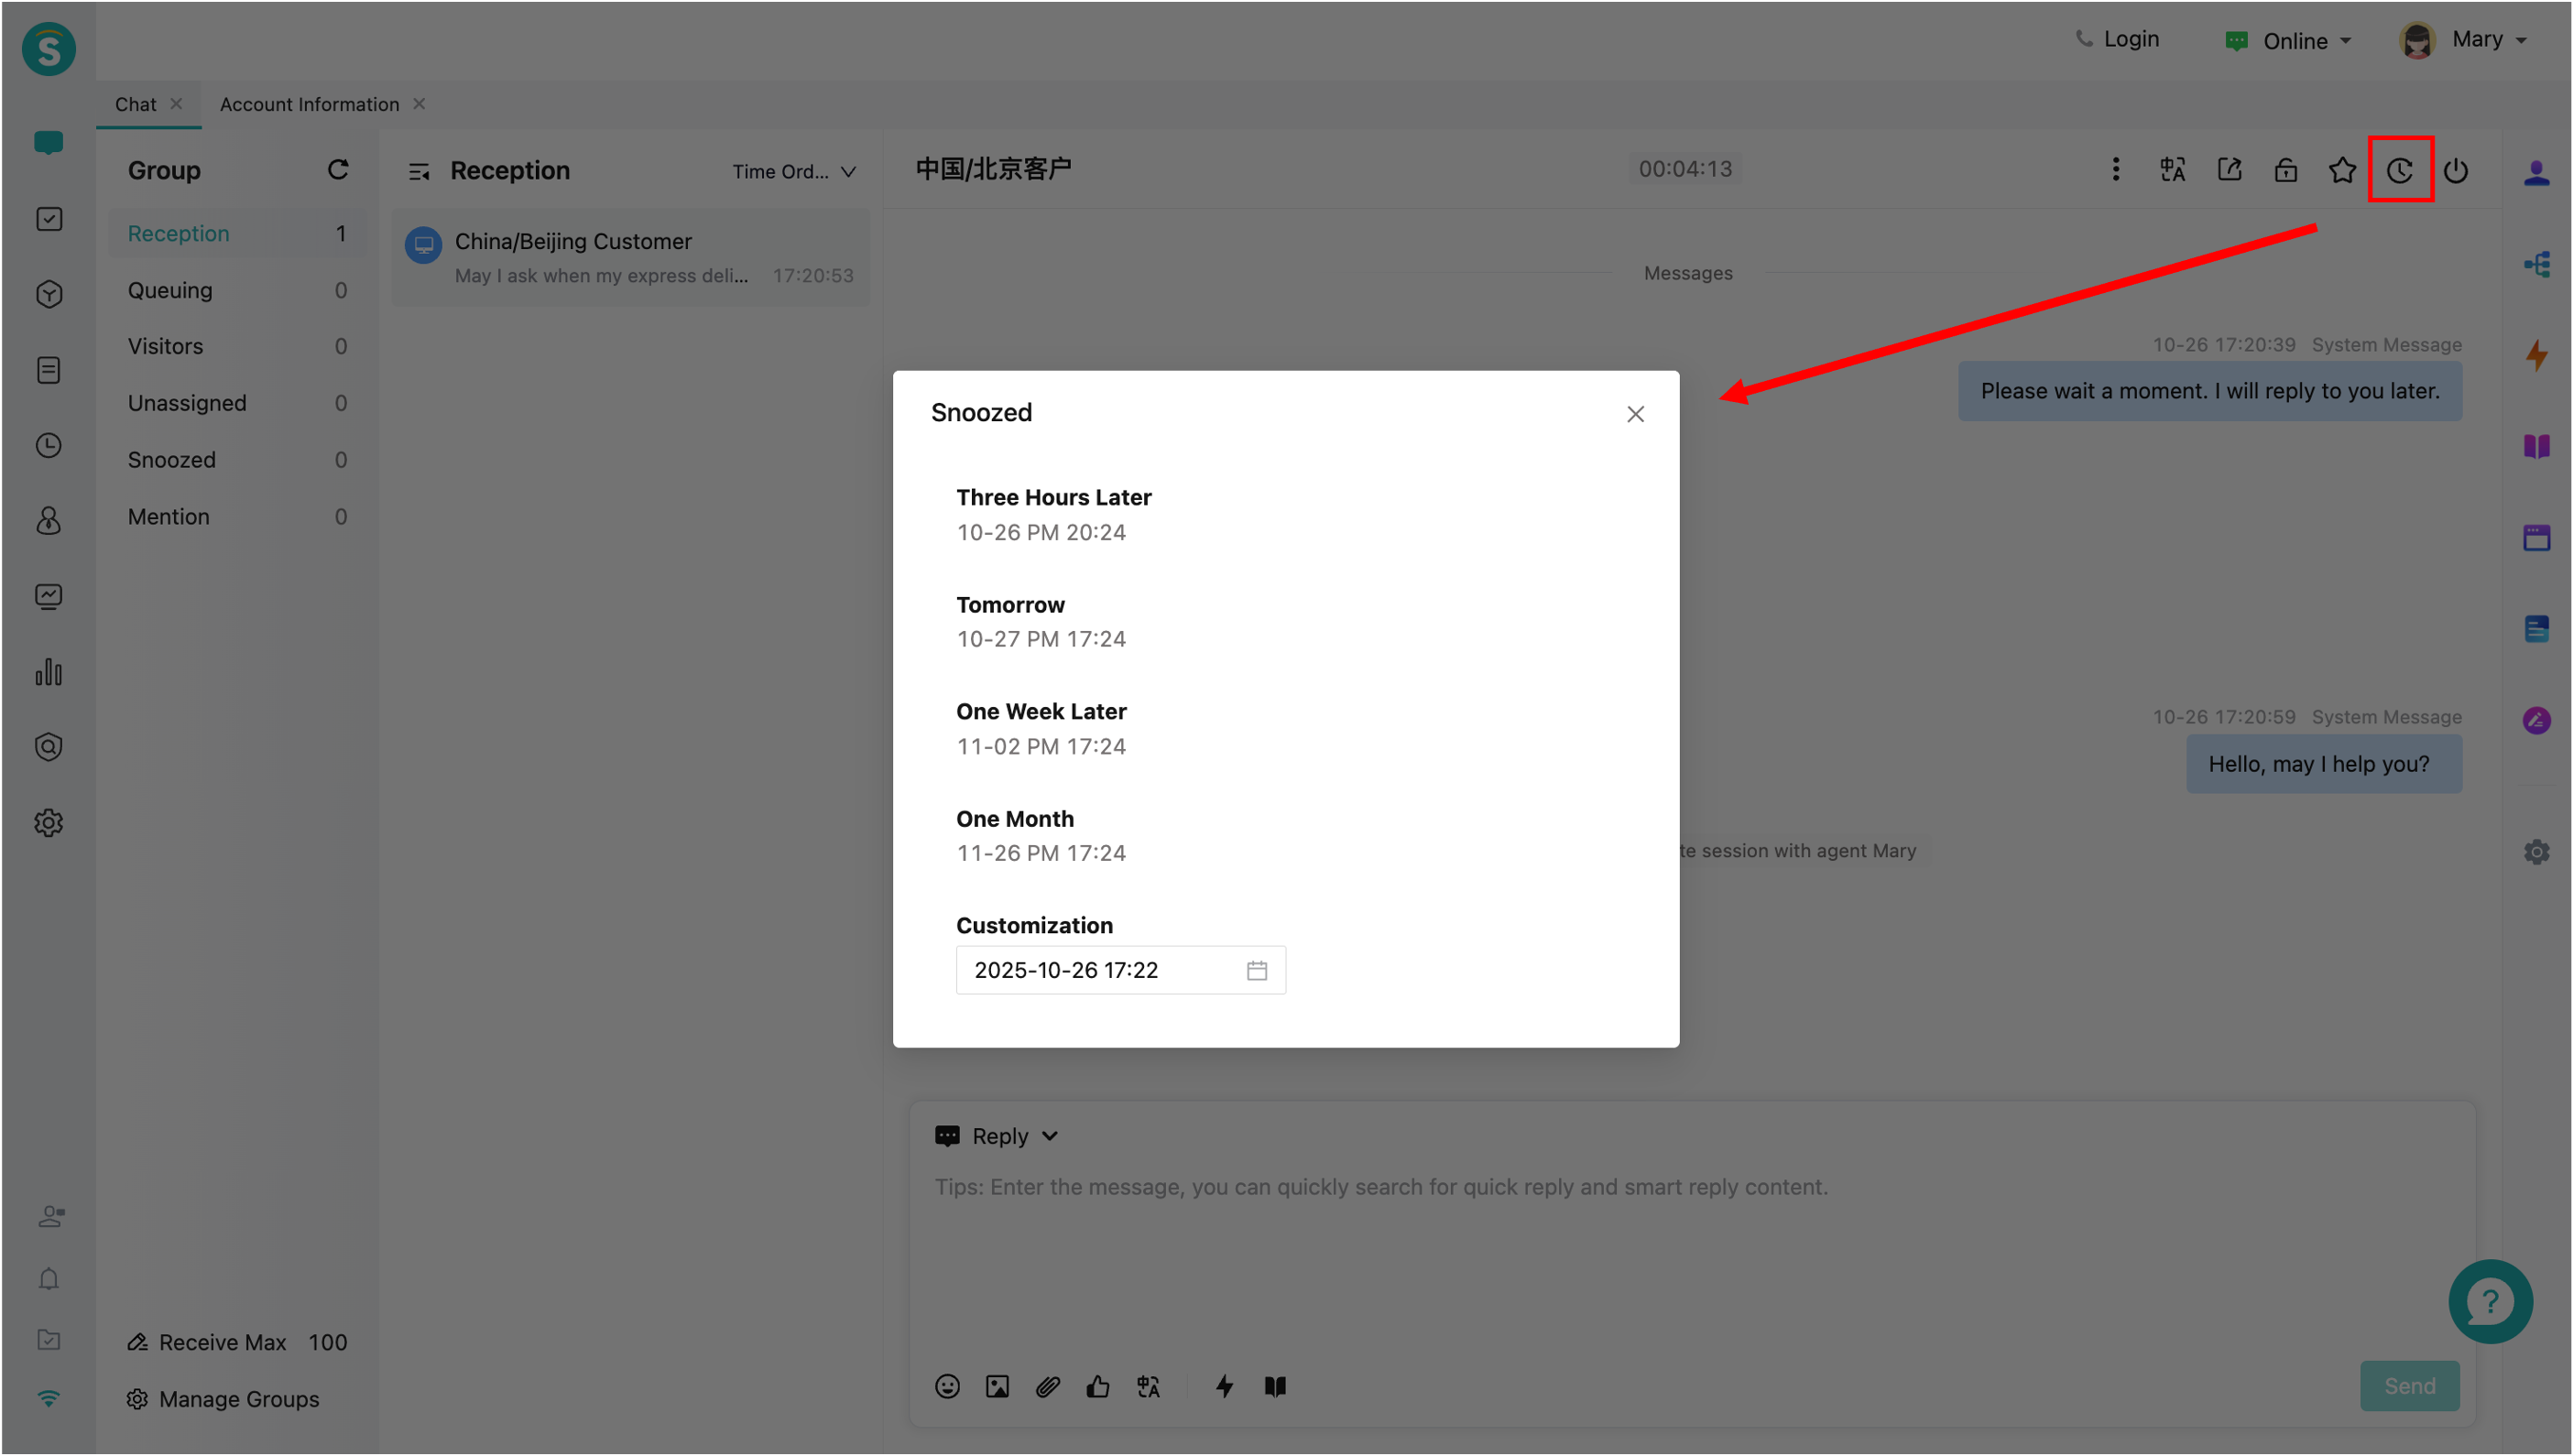Switch to the Account Information tab

coord(309,105)
